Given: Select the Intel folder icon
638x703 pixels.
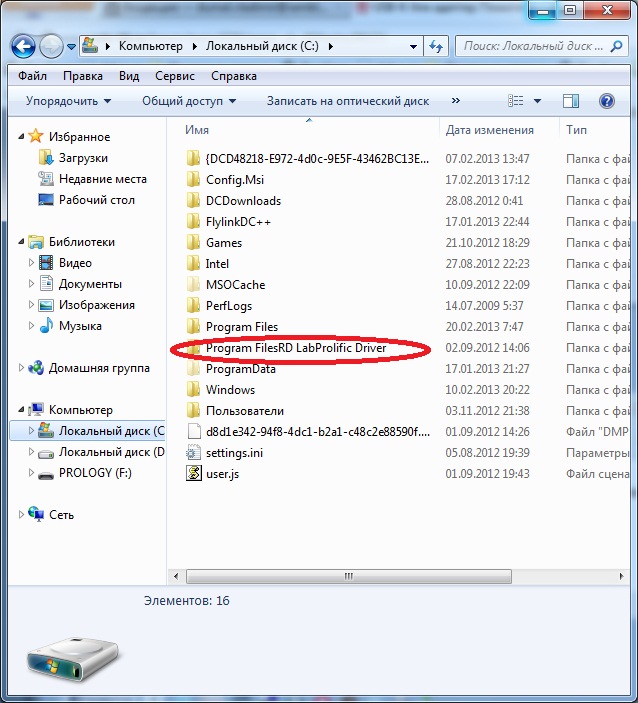Looking at the screenshot, I should coord(193,264).
